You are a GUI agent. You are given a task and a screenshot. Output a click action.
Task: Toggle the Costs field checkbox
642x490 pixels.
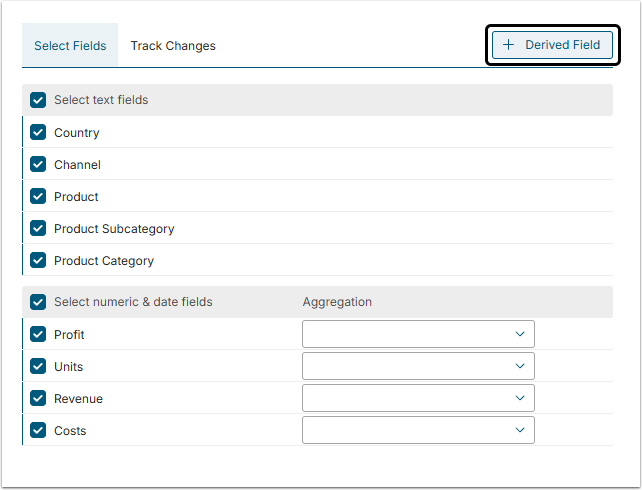(x=39, y=431)
